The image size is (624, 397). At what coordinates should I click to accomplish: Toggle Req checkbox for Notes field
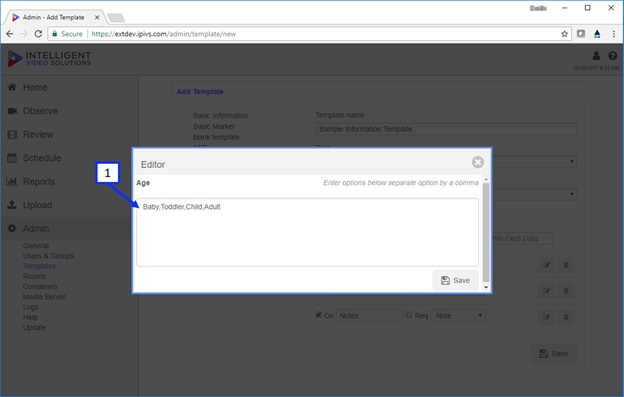click(409, 315)
